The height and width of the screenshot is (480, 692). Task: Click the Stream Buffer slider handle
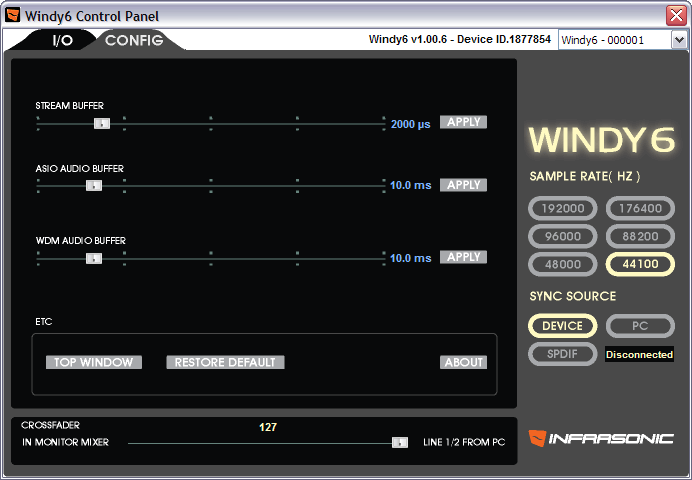click(102, 124)
